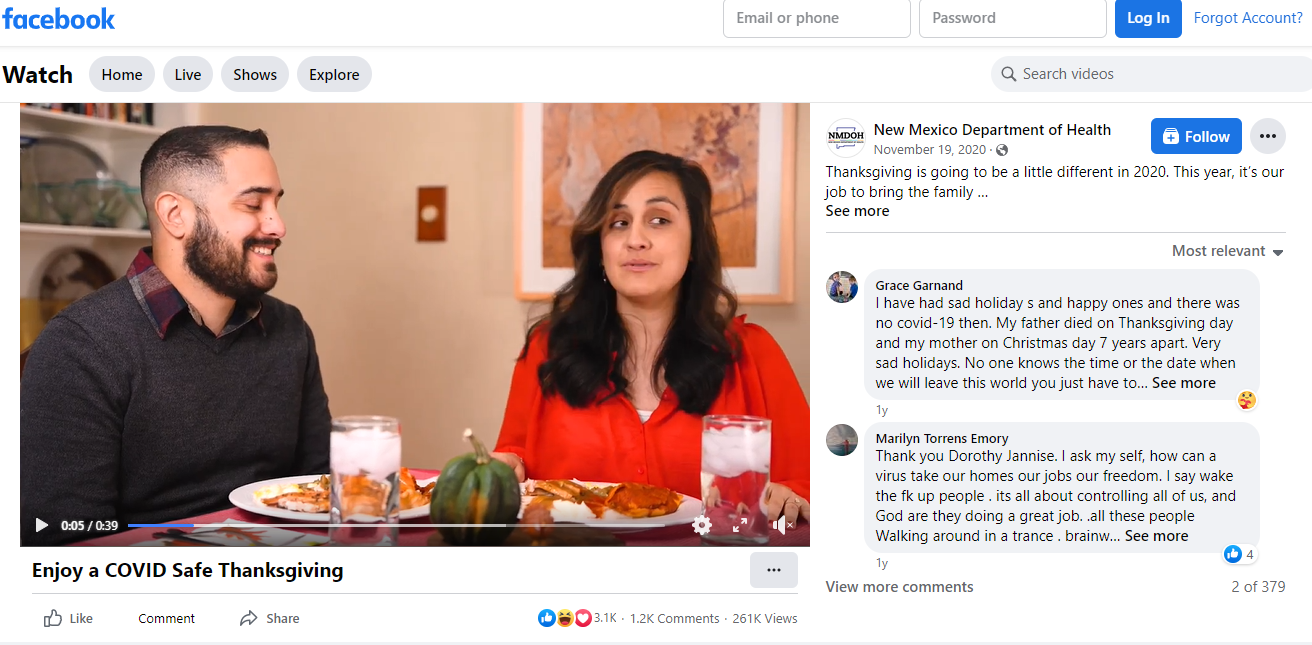Open New Mexico Department of Health avatar
This screenshot has width=1312, height=645.
pos(845,138)
